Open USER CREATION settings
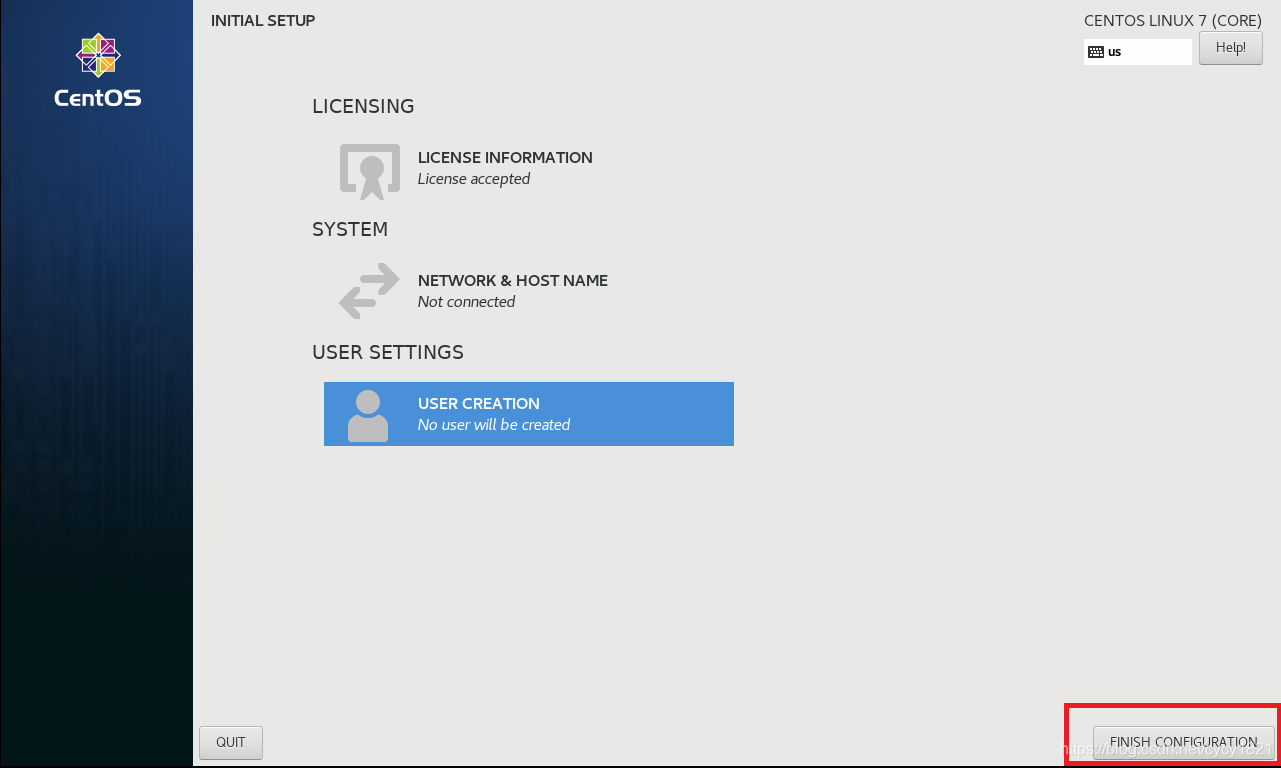This screenshot has height=768, width=1281. [529, 414]
